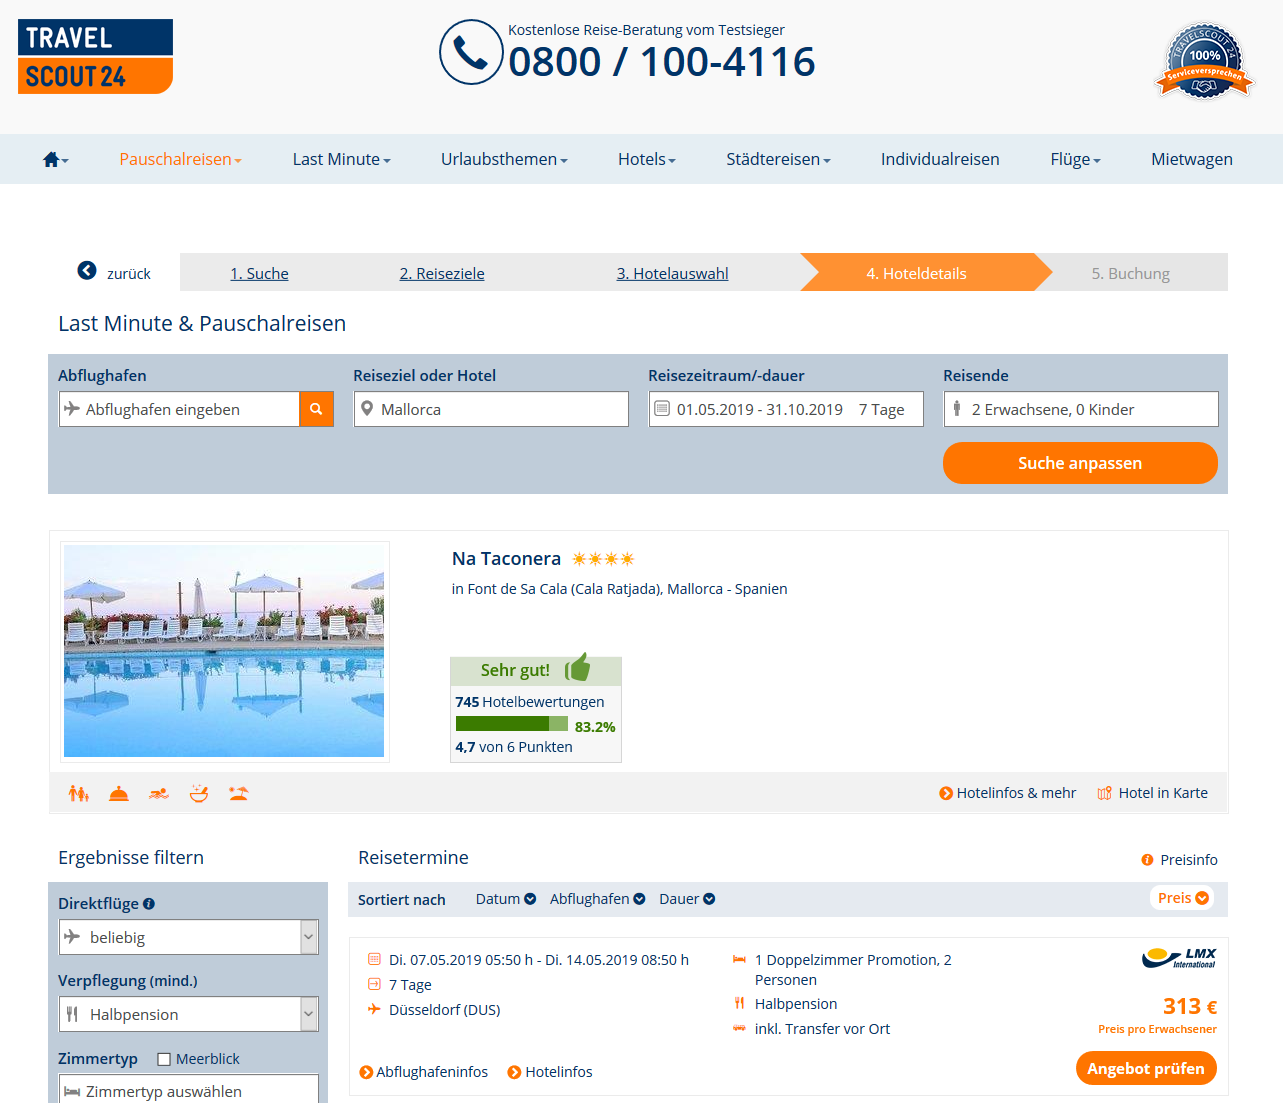Expand the Verpflegung Halbpension dropdown
The width and height of the screenshot is (1283, 1103).
pyautogui.click(x=188, y=1014)
